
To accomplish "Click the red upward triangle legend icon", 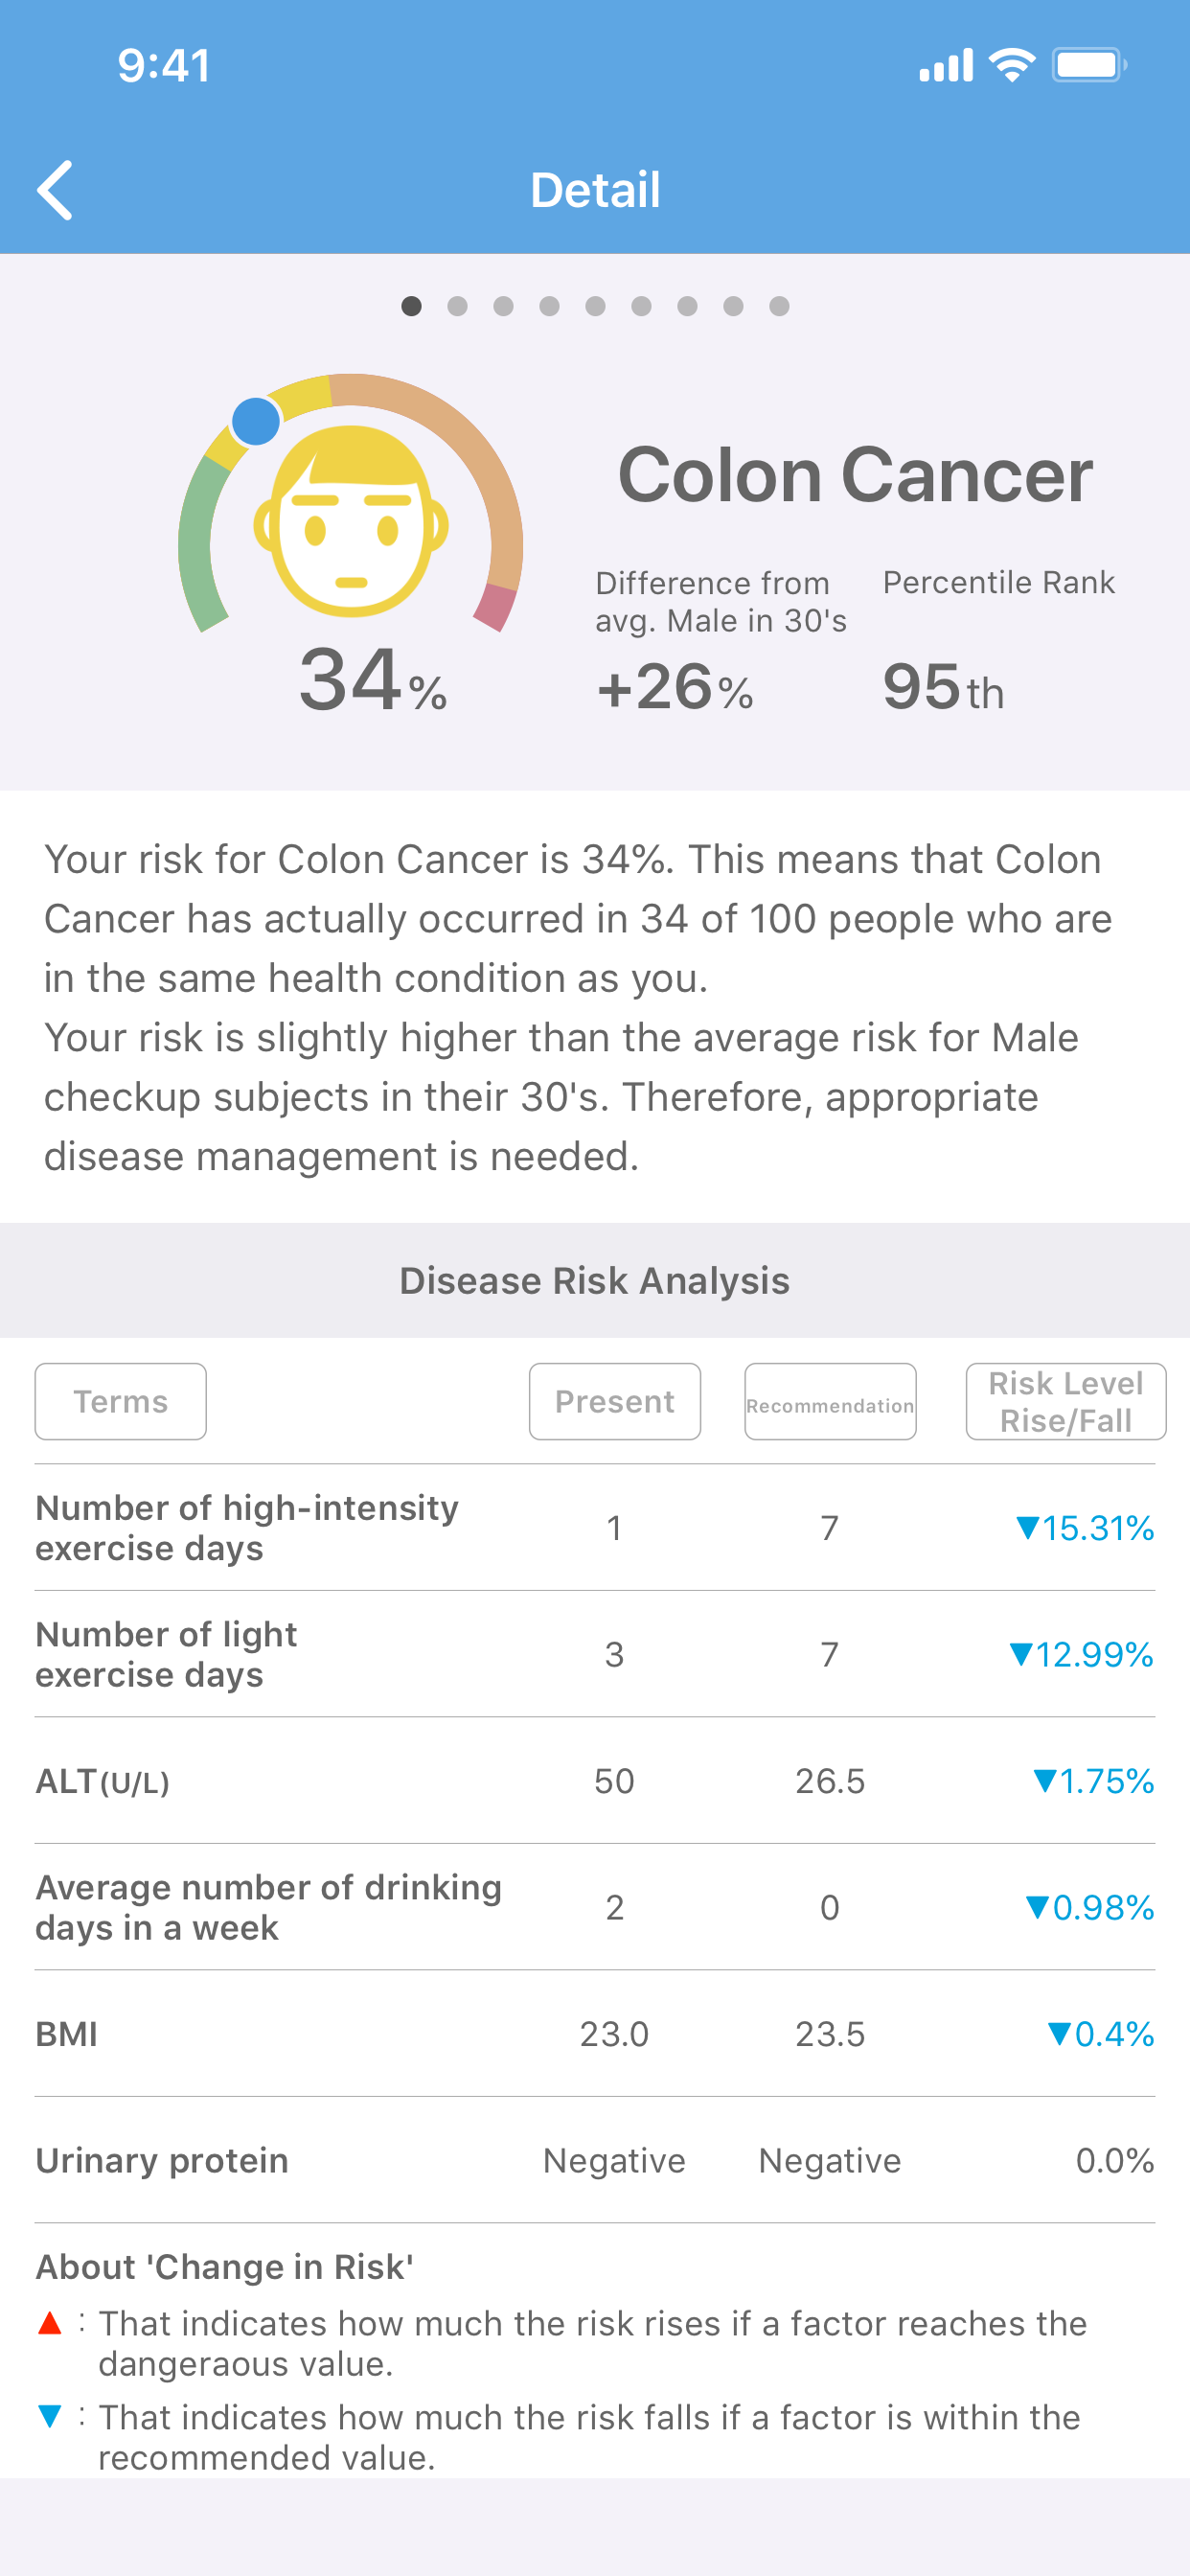I will coord(50,2323).
